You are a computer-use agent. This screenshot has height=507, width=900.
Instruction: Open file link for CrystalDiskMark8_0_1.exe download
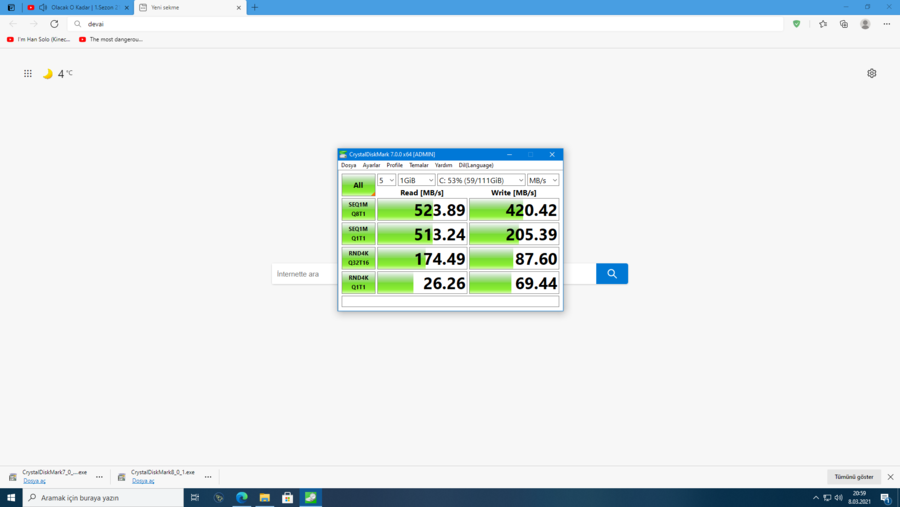(x=143, y=481)
